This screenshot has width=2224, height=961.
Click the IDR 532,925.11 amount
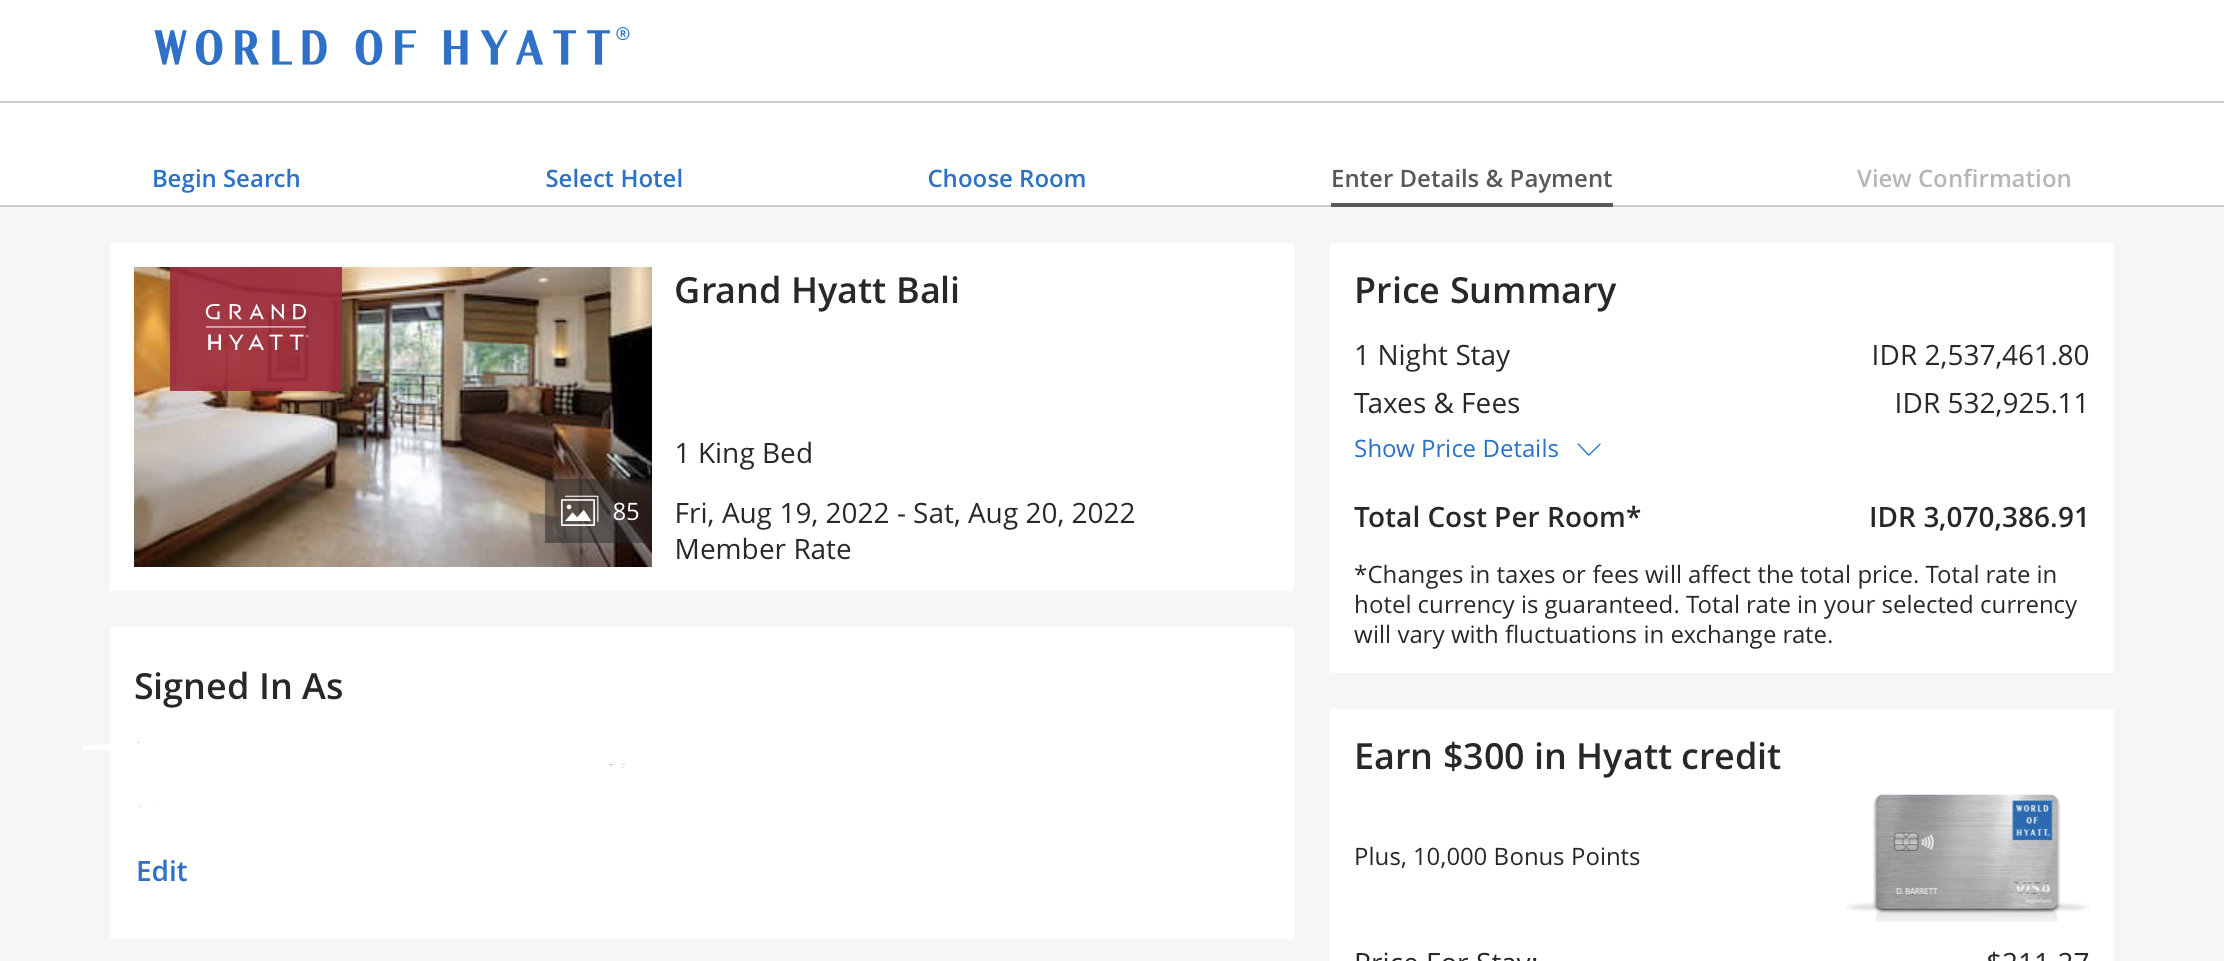coord(1991,403)
